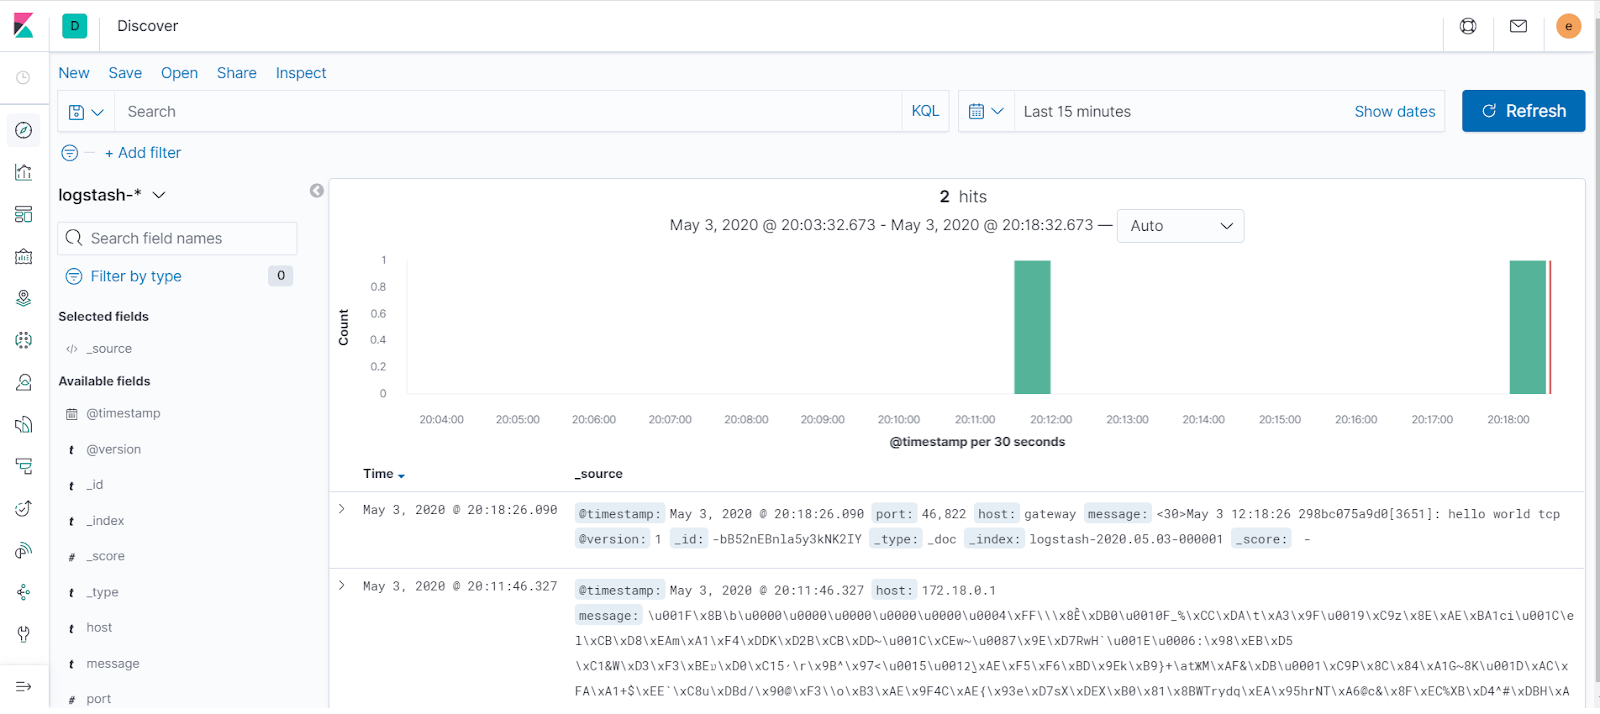Image resolution: width=1600 pixels, height=714 pixels.
Task: Open the APM app icon
Action: click(24, 467)
